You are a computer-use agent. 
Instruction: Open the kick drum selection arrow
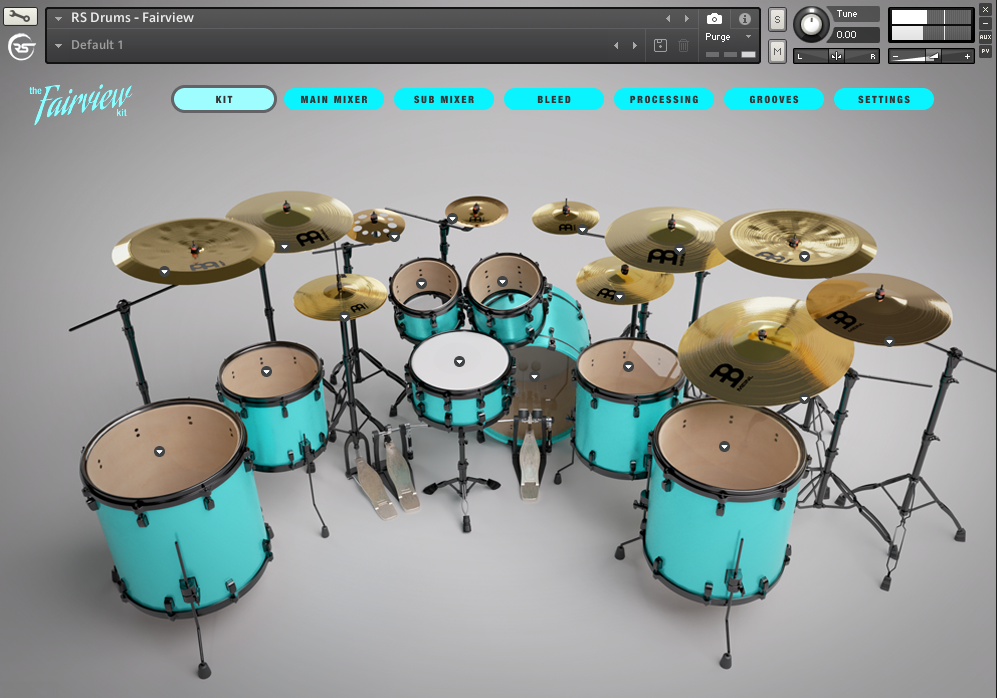[534, 377]
